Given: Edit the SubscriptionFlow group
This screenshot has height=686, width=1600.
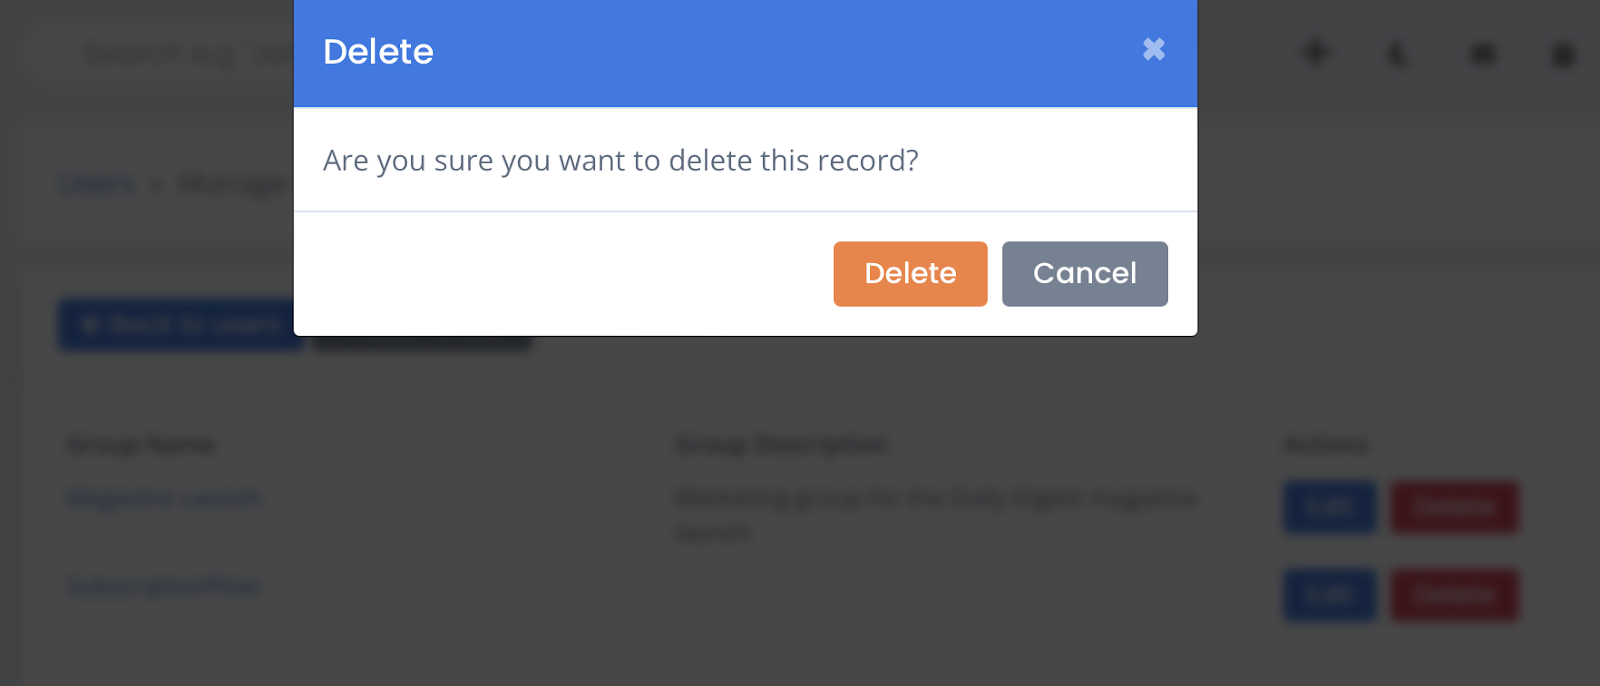Looking at the screenshot, I should click(x=1330, y=595).
